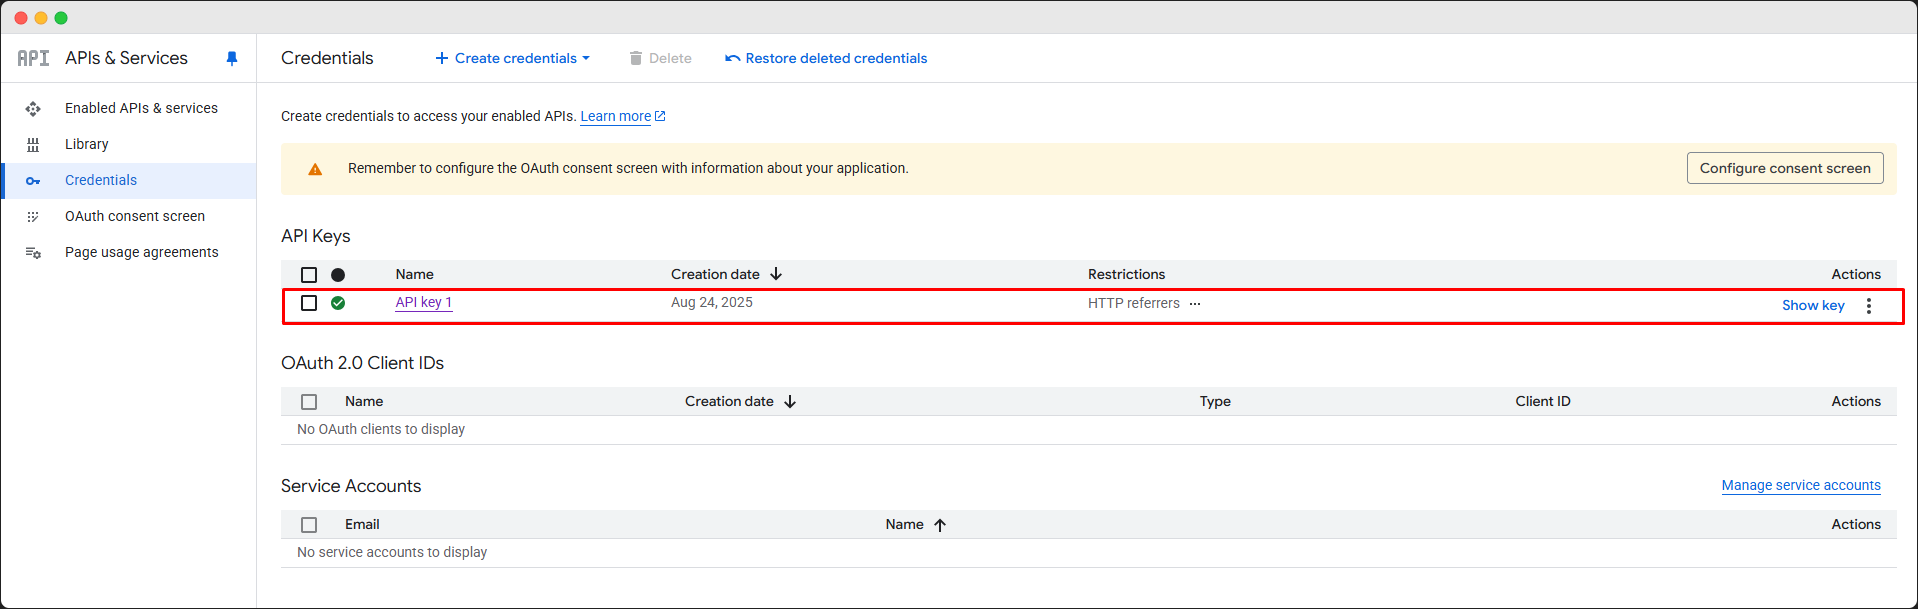Click the Aug 24, 2025 creation date
Image resolution: width=1918 pixels, height=609 pixels.
pyautogui.click(x=712, y=302)
